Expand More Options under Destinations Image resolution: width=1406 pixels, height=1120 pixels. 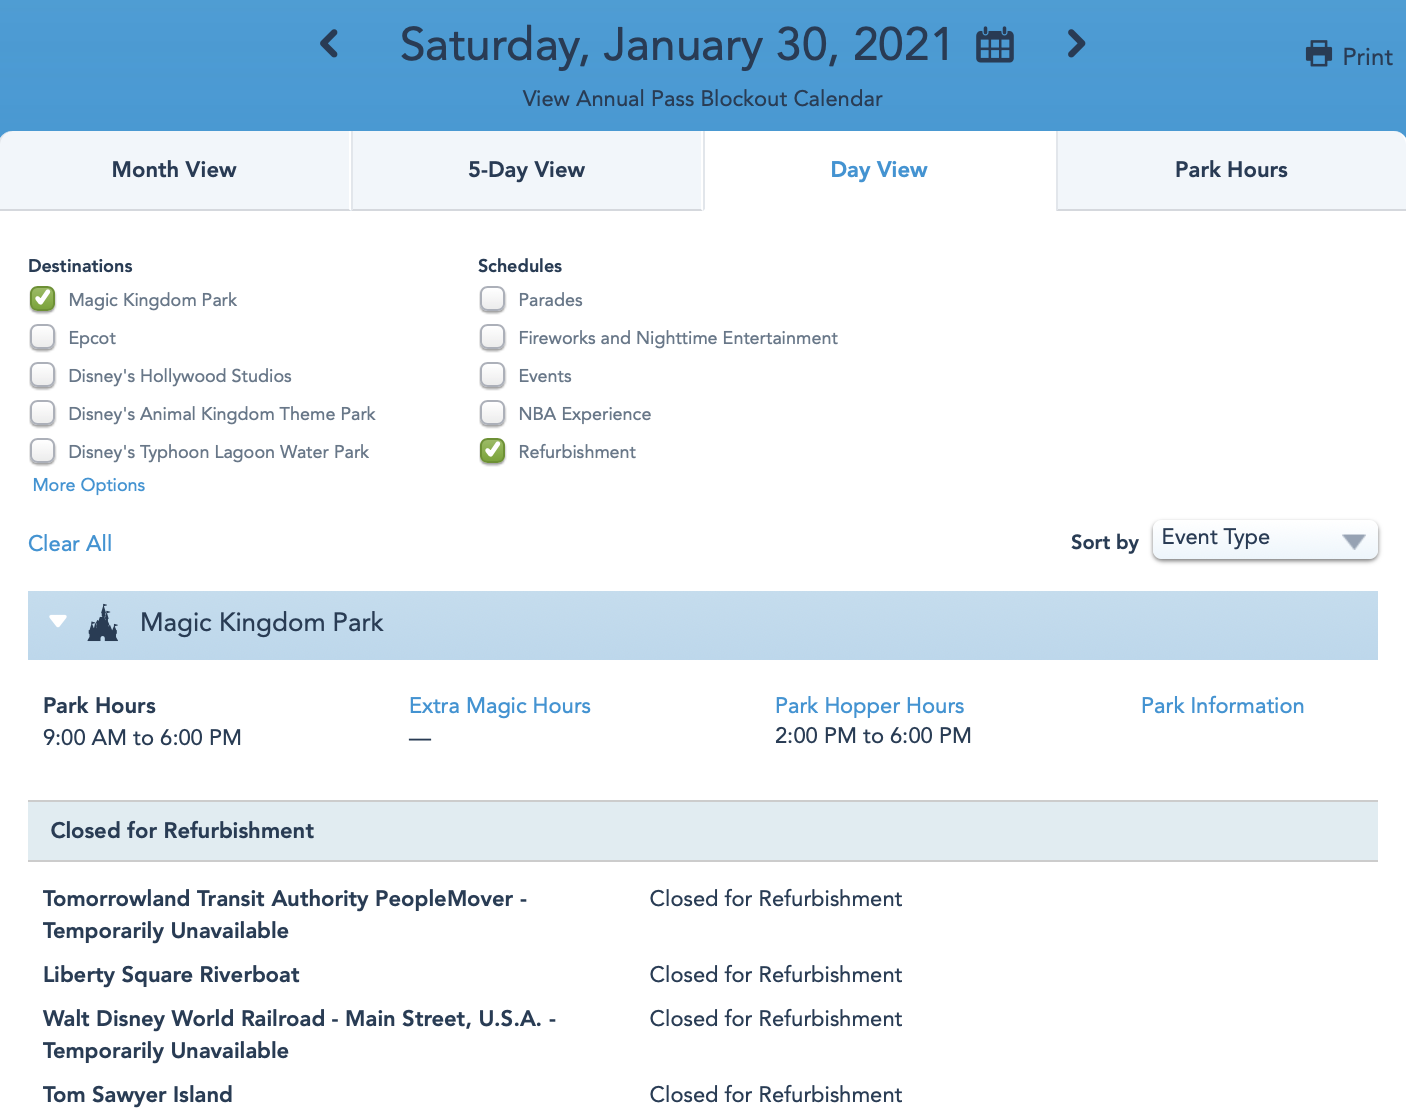(89, 485)
